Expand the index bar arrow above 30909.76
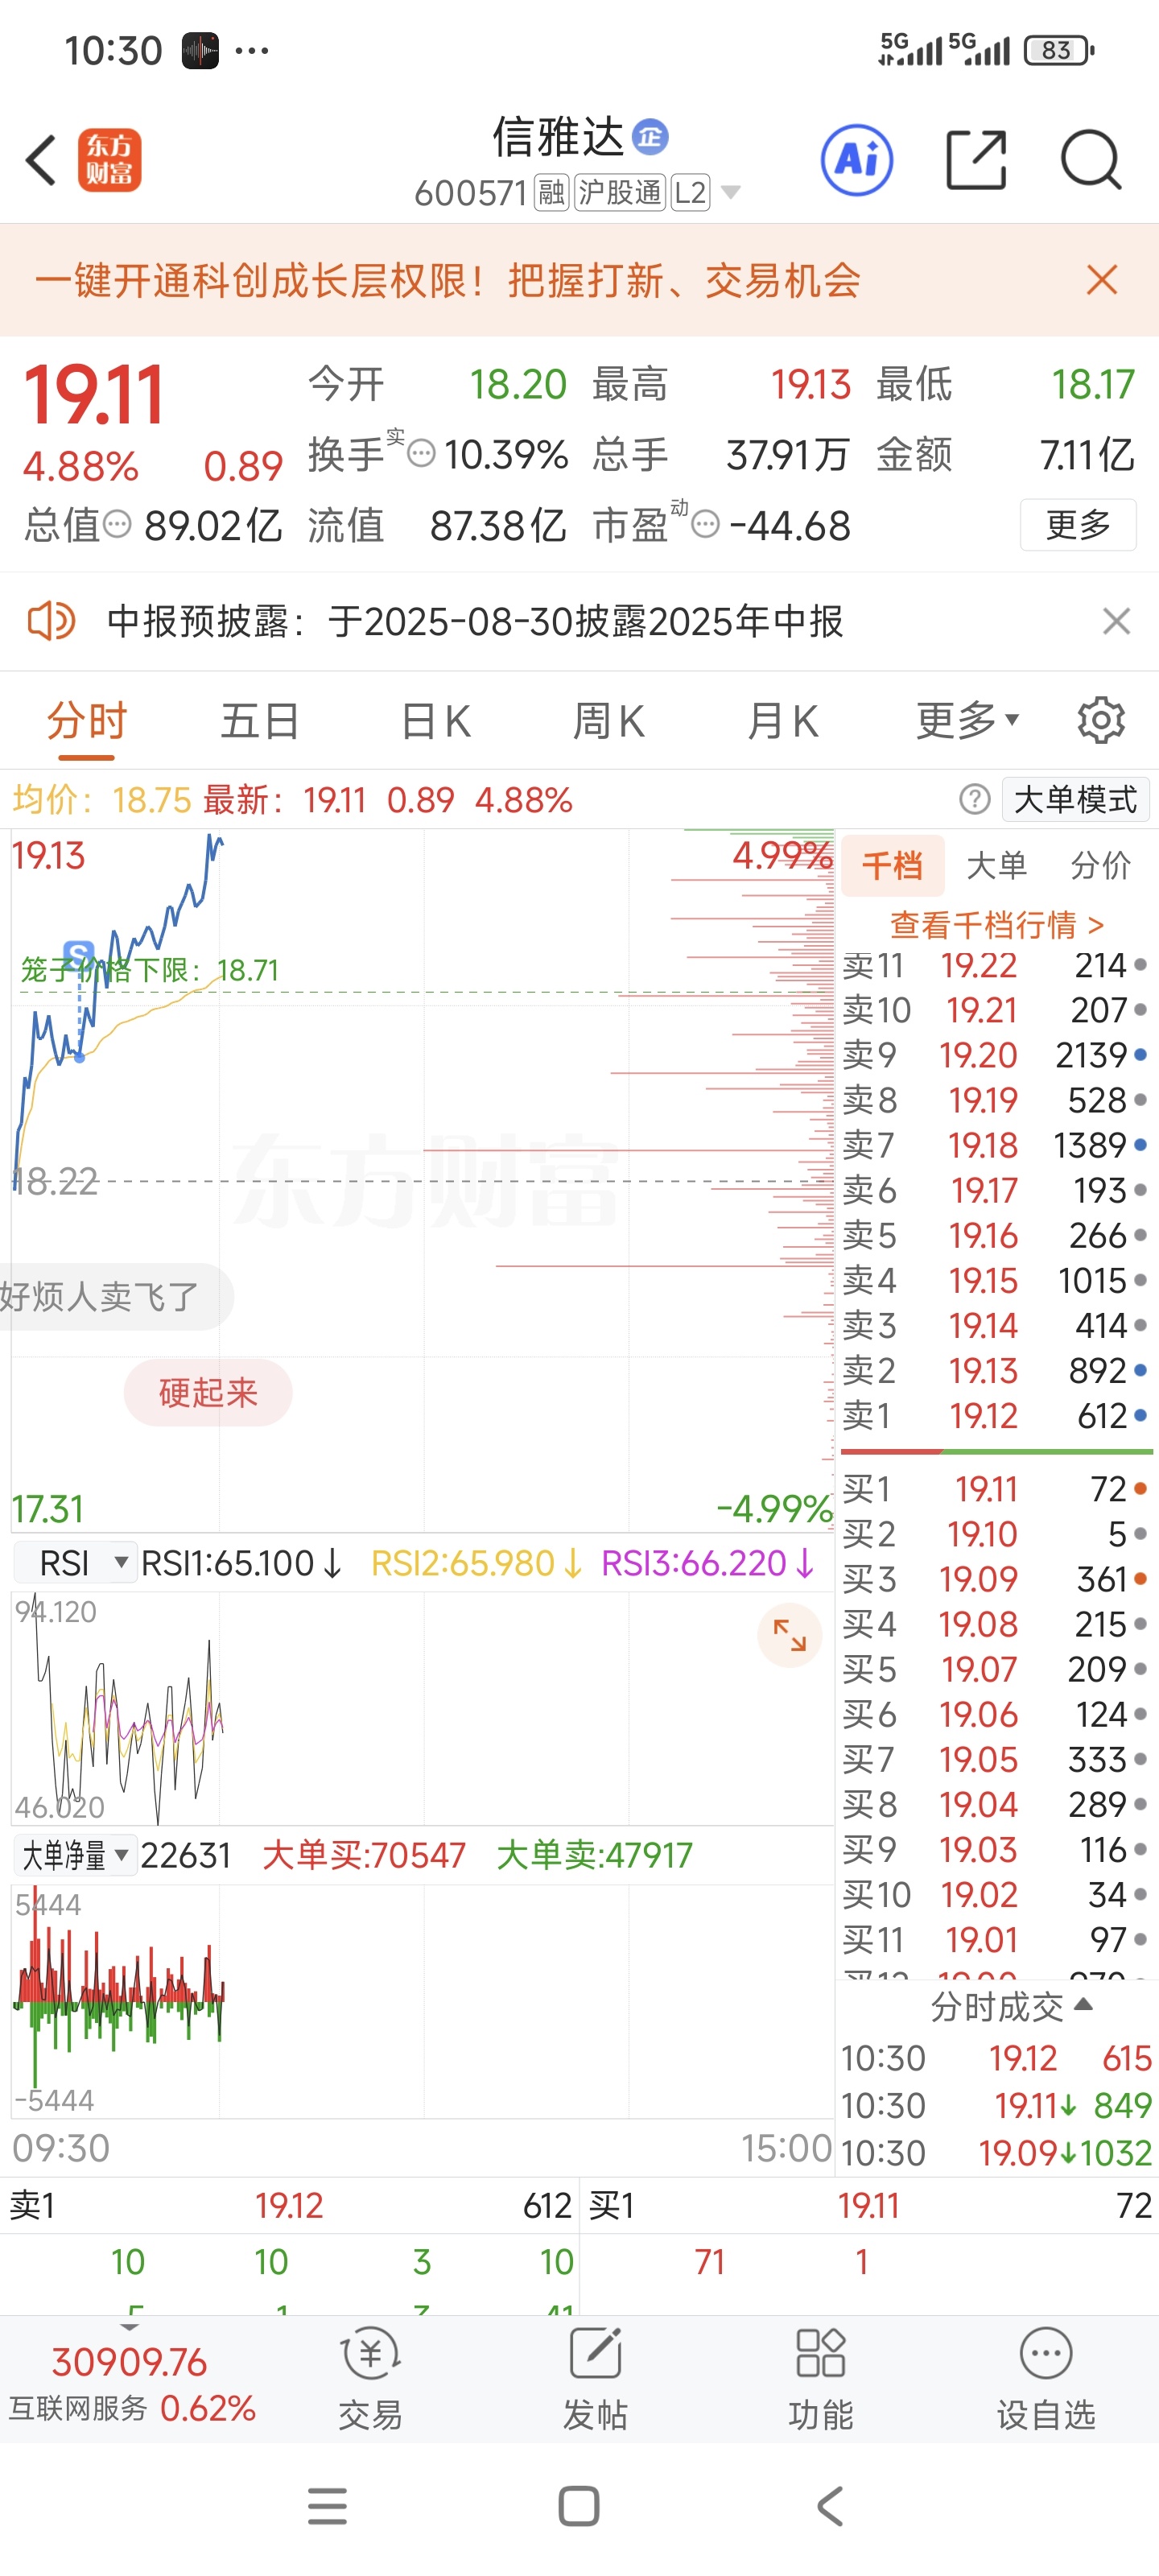Screen dimensions: 1159x2576 point(130,2327)
